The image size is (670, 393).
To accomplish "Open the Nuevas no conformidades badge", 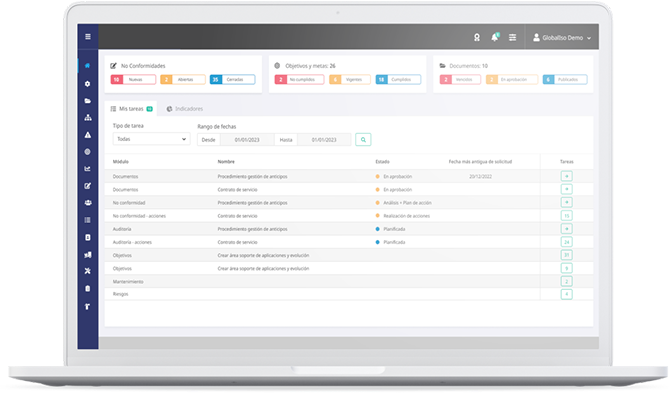I will click(133, 79).
